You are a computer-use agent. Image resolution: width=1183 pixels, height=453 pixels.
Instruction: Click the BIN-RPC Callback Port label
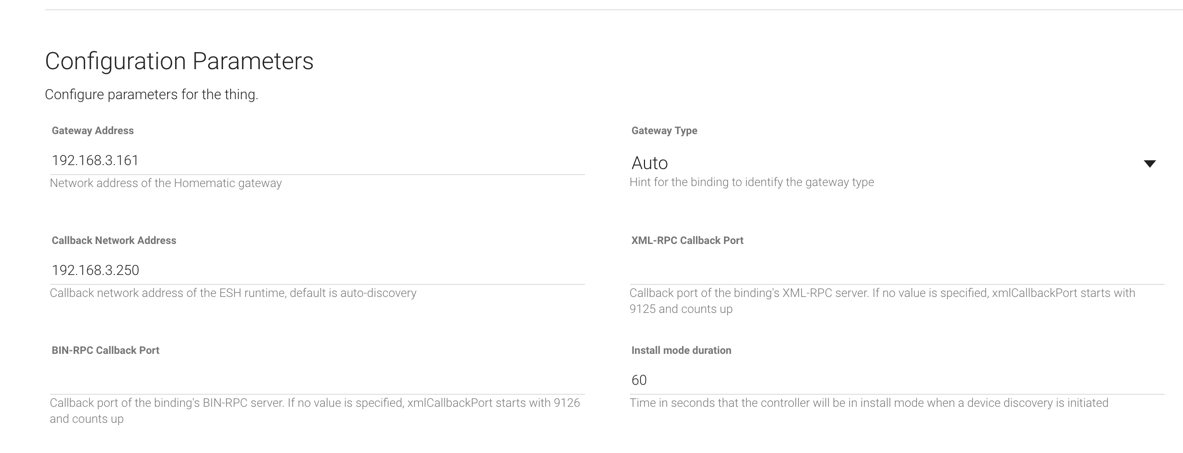[105, 350]
